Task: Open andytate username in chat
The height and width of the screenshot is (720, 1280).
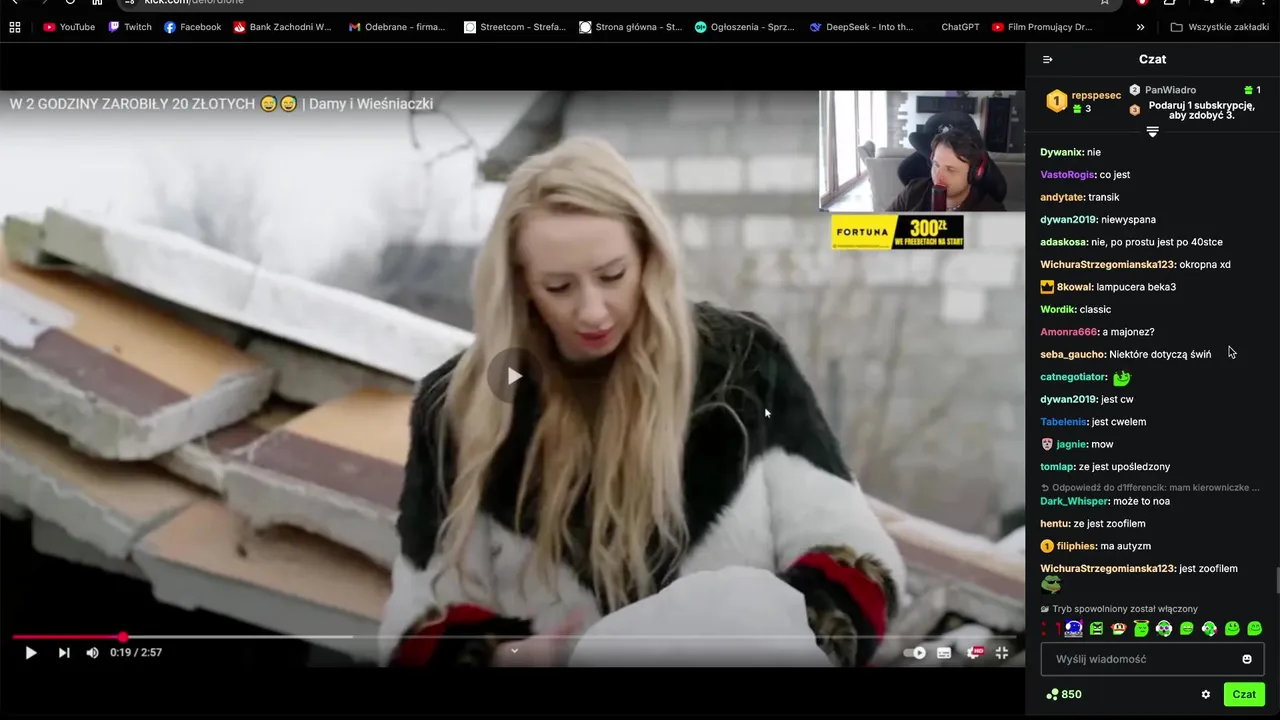Action: (x=1062, y=197)
